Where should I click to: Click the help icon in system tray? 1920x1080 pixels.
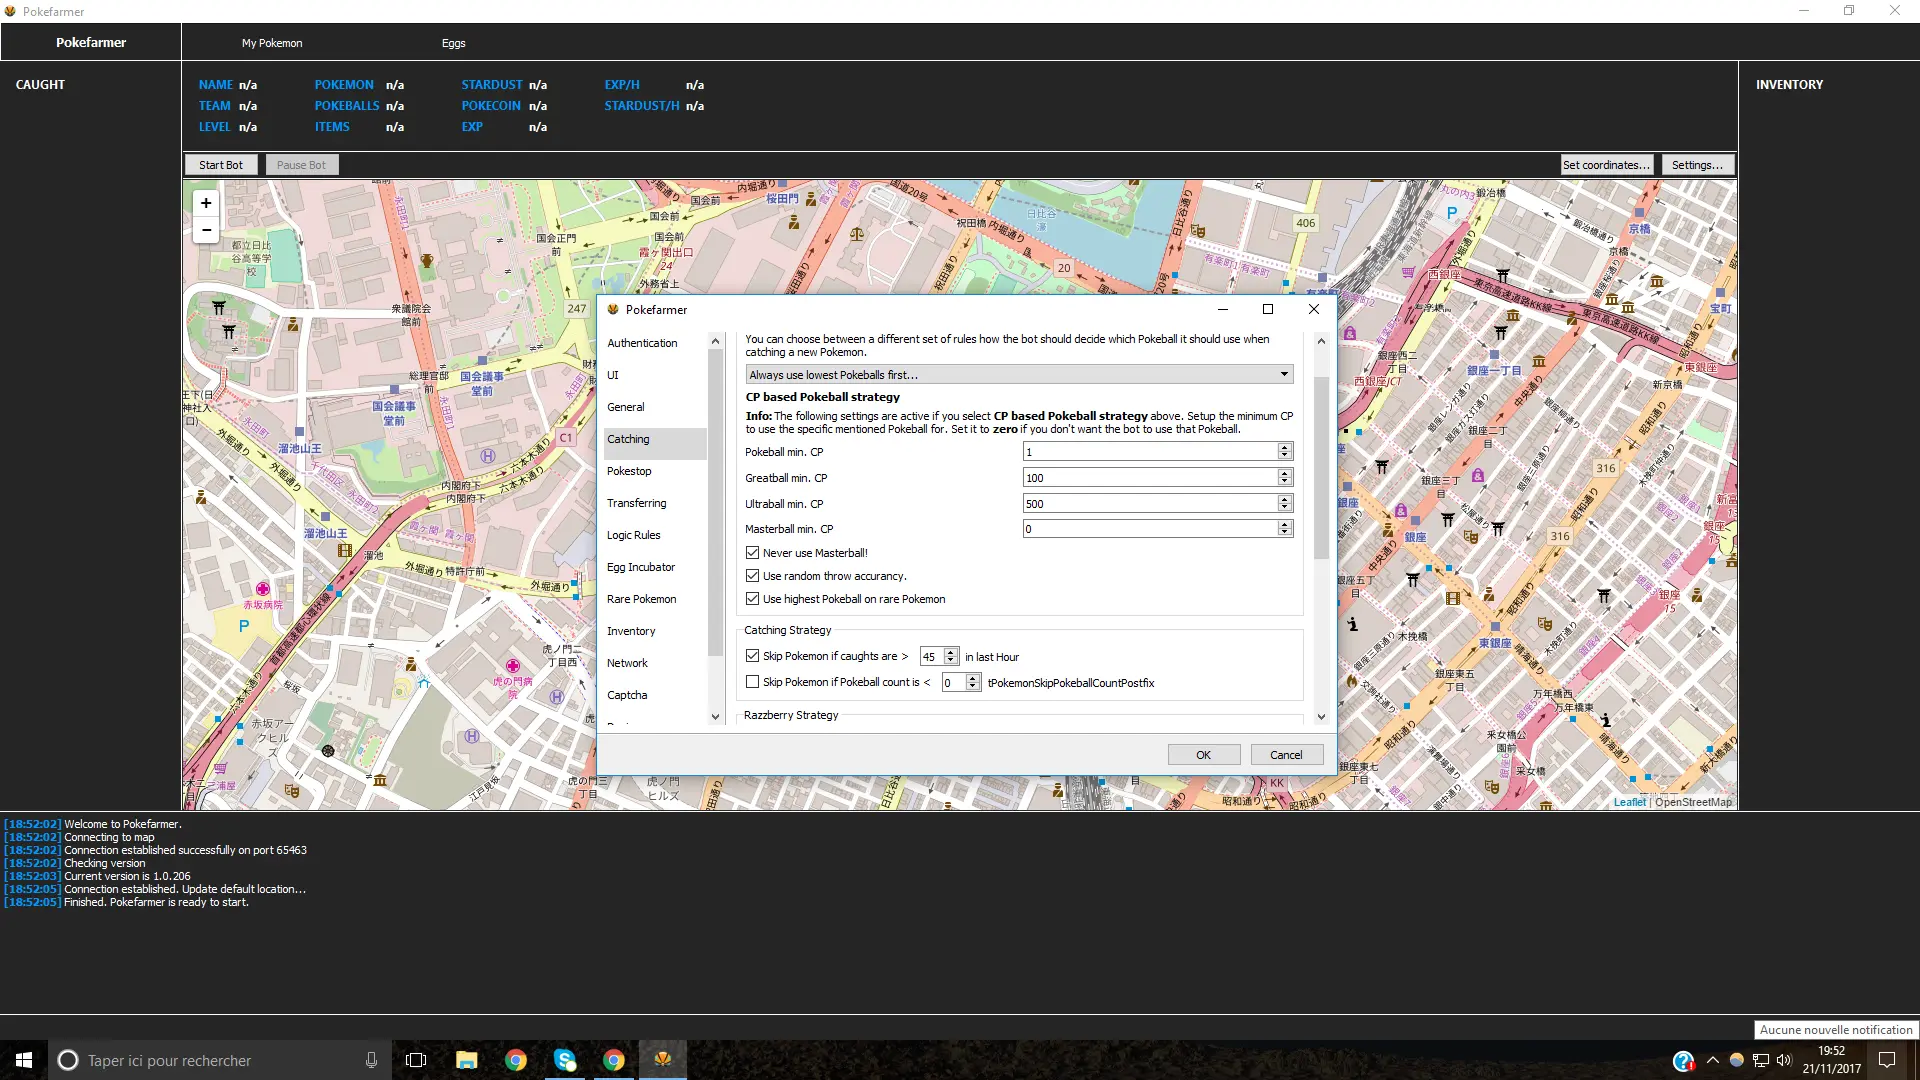click(x=1683, y=1060)
